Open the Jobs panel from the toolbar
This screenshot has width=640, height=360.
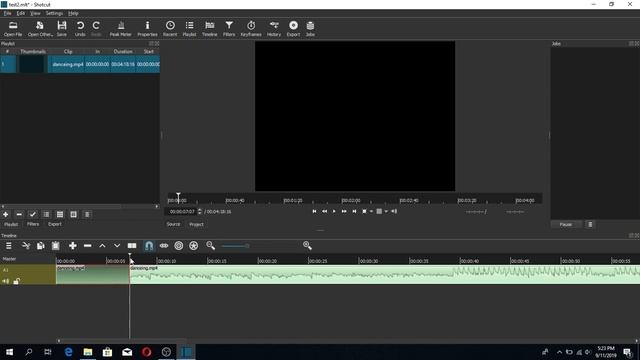310,29
